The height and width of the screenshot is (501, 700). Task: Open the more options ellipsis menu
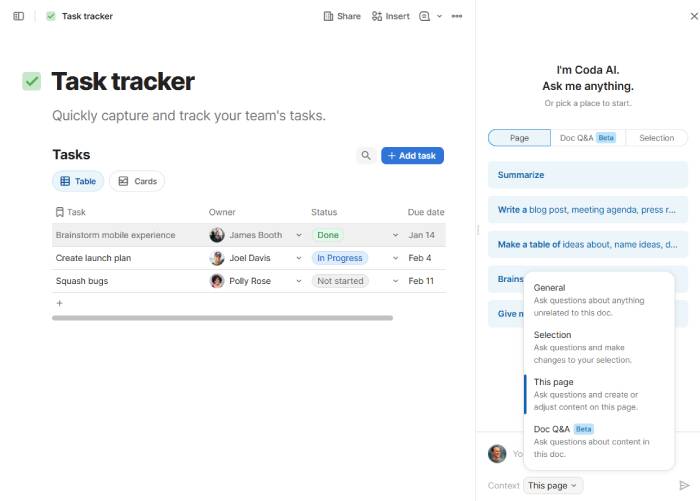click(457, 17)
